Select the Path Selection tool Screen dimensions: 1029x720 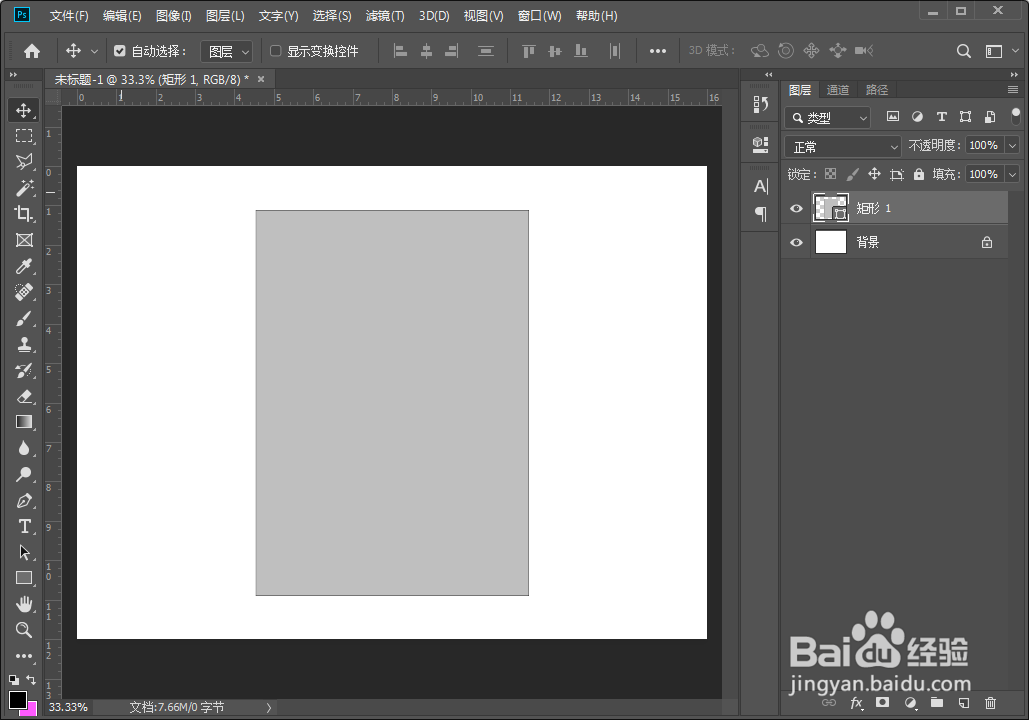click(24, 552)
